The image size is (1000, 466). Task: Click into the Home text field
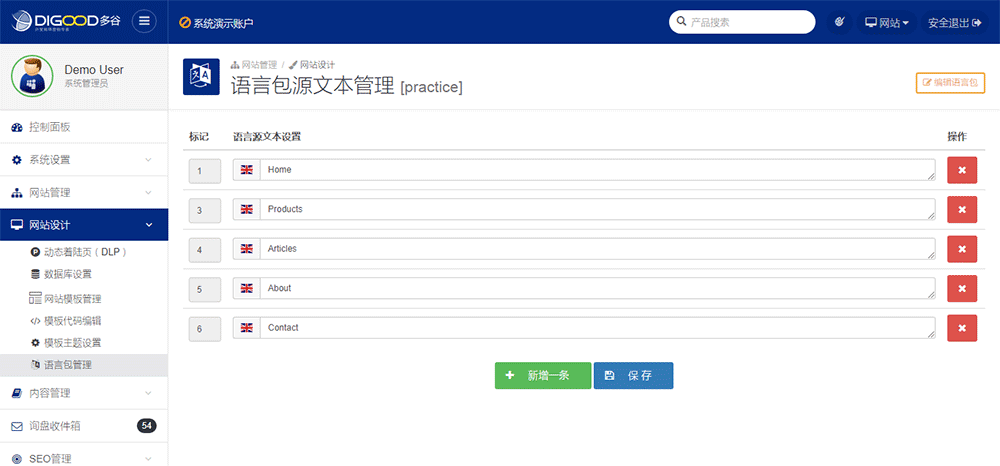(x=598, y=170)
